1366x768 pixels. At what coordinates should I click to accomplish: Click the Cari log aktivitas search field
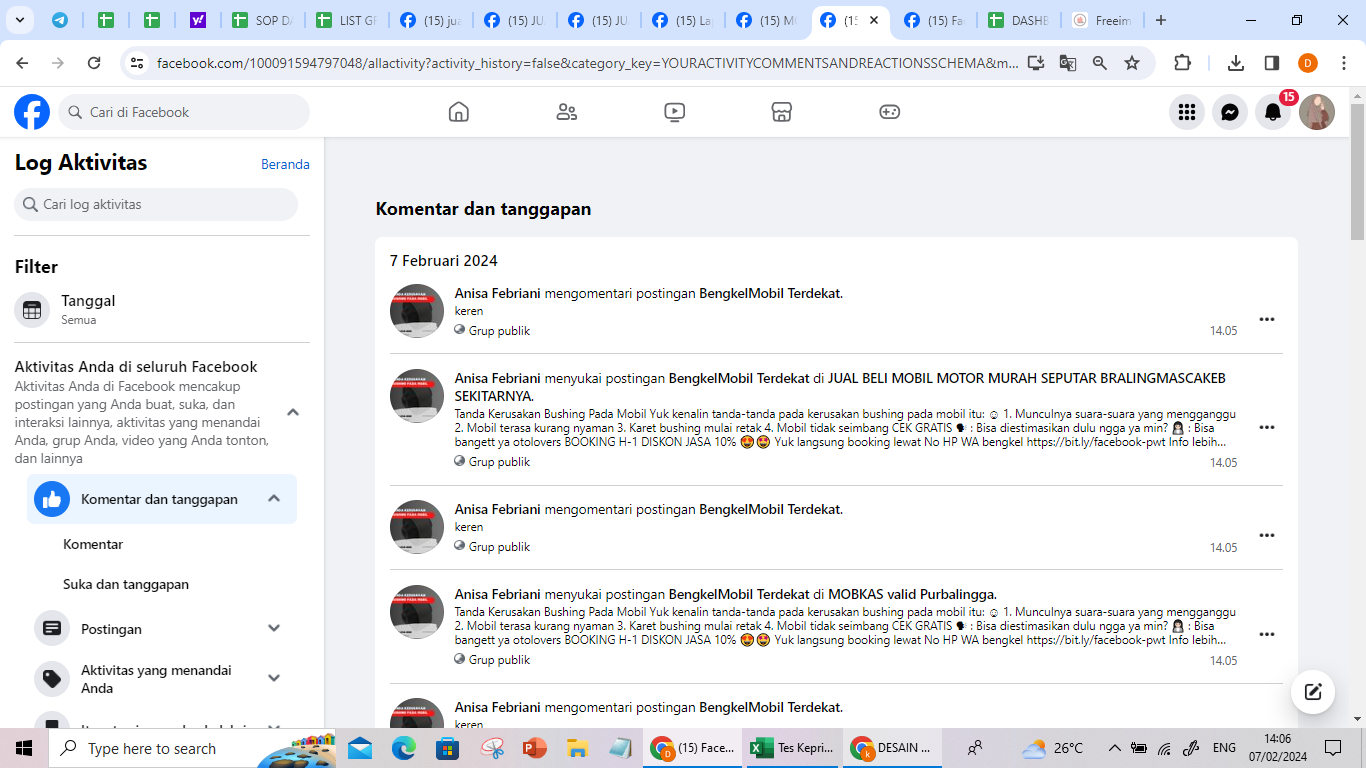(x=156, y=204)
